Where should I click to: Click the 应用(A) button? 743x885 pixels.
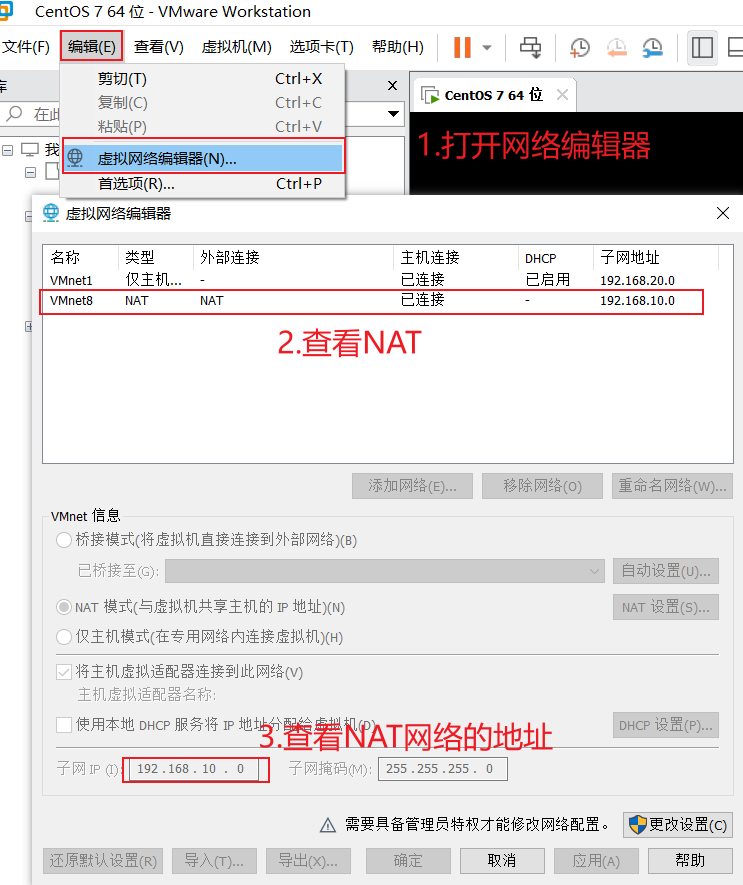[x=596, y=861]
